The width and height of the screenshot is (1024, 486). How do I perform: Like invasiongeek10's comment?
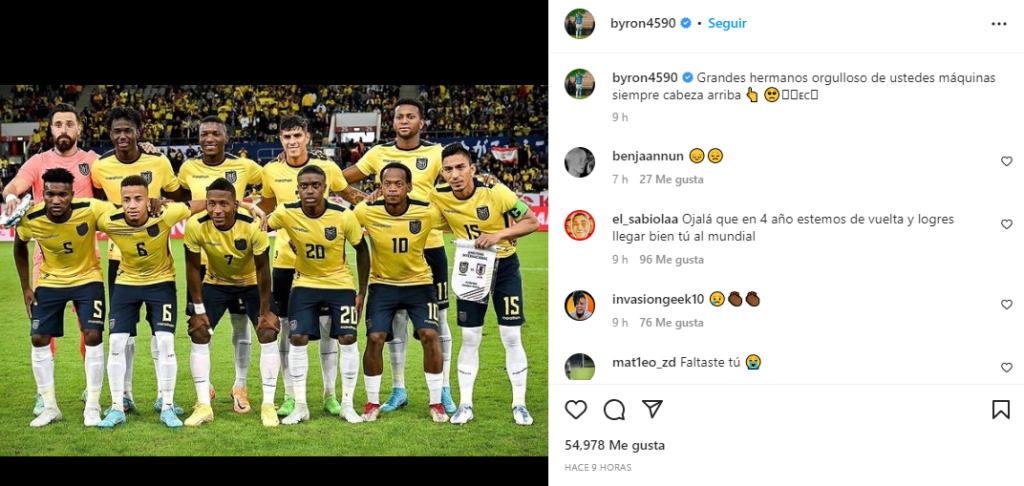click(x=1006, y=304)
